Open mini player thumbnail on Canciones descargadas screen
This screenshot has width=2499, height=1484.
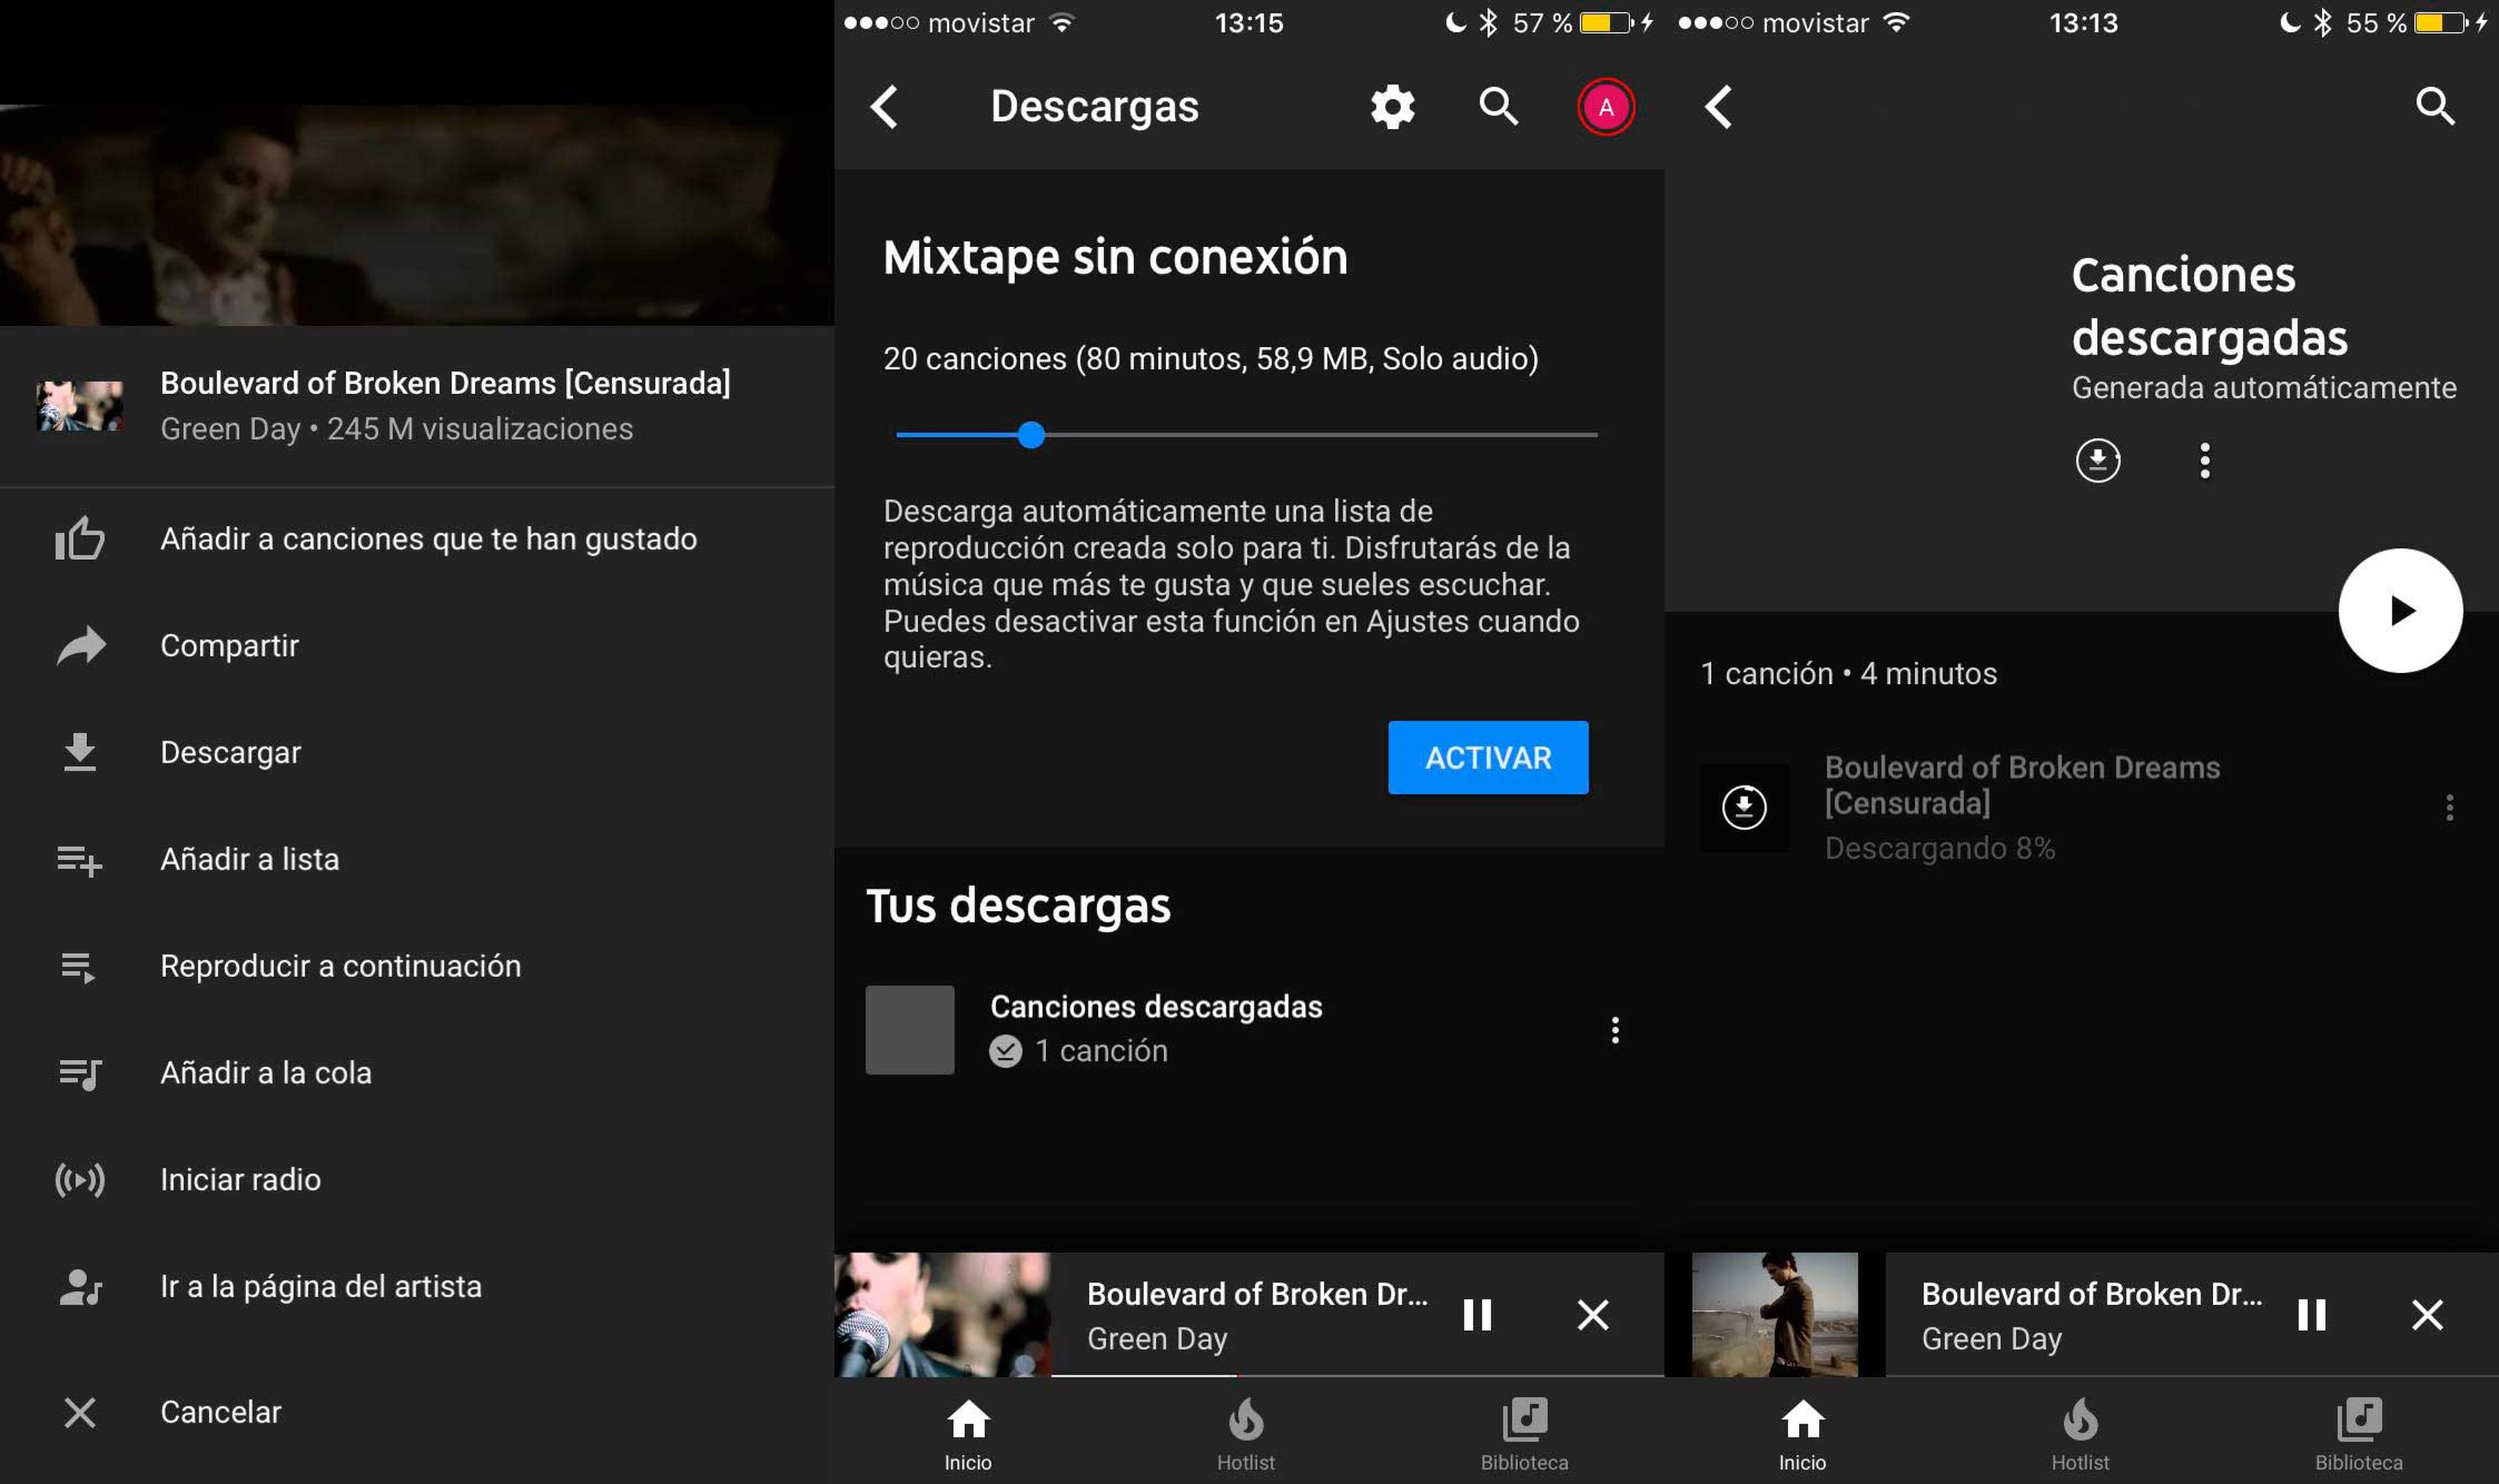1774,1315
